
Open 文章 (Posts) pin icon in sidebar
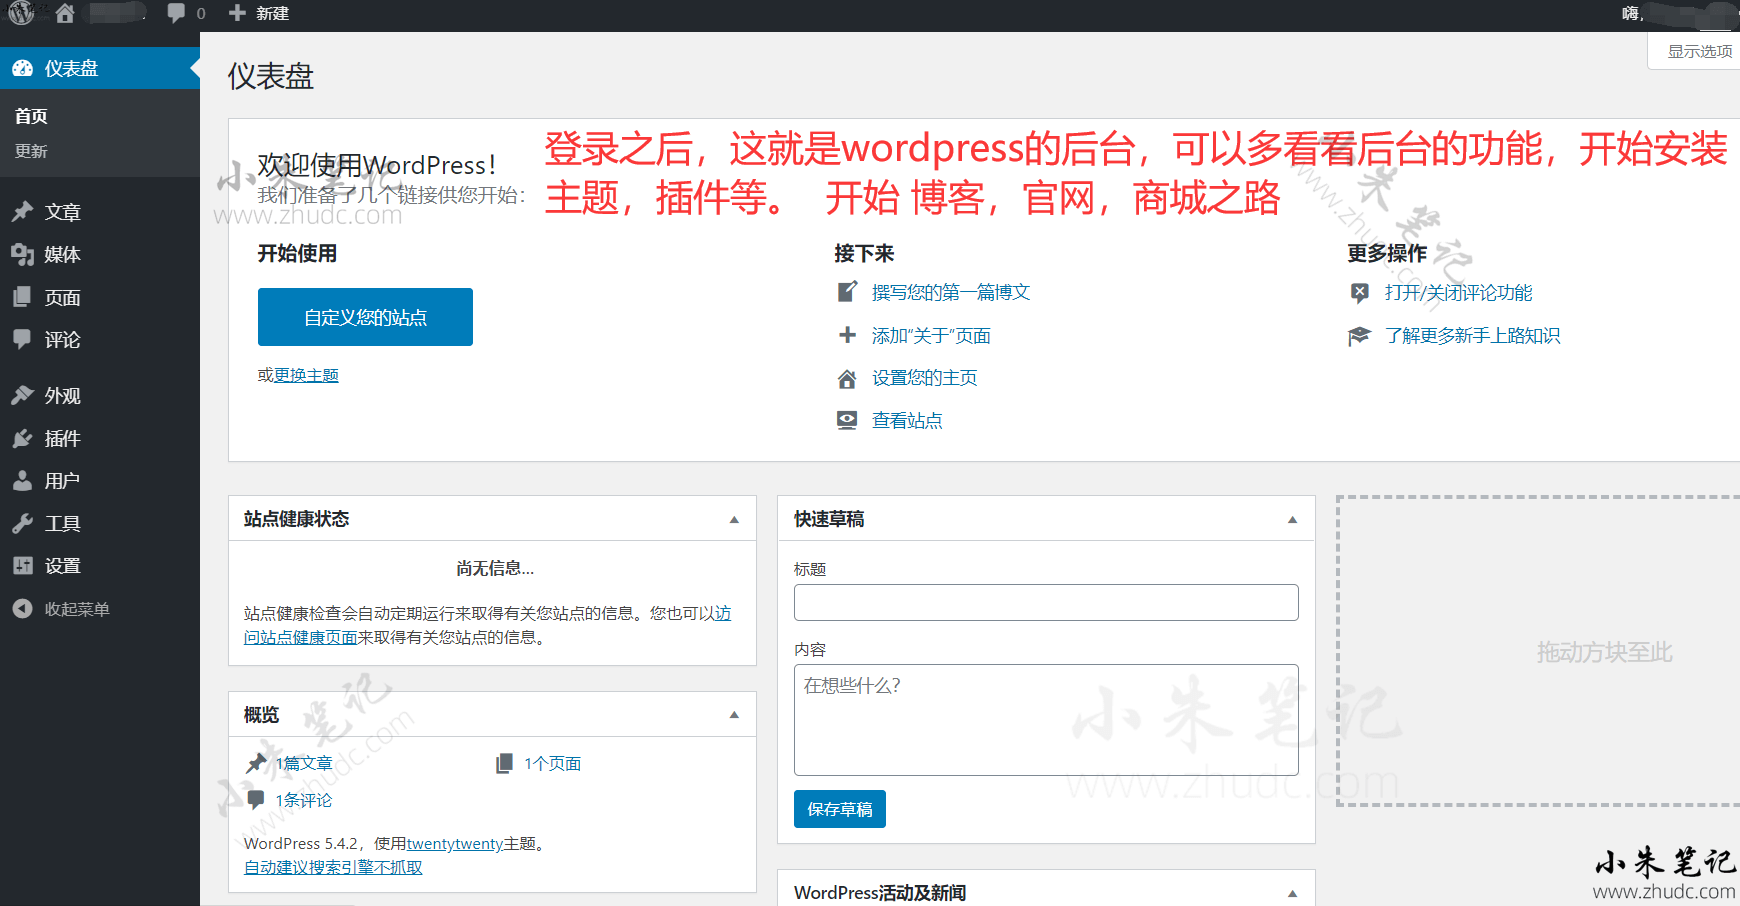click(x=23, y=212)
